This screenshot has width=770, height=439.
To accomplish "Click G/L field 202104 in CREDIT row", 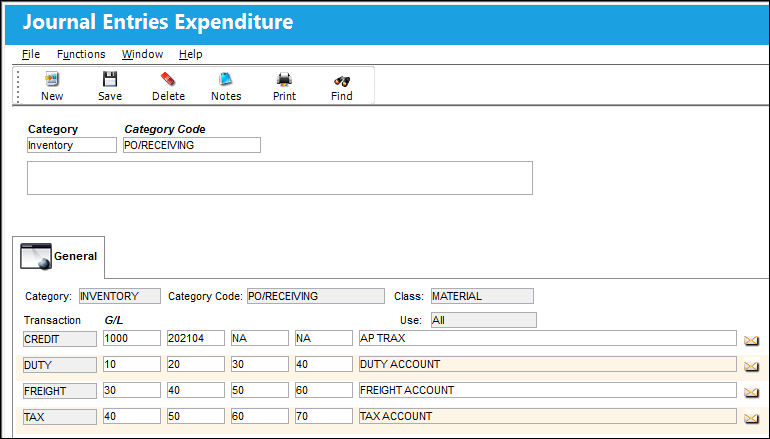I will [x=195, y=338].
